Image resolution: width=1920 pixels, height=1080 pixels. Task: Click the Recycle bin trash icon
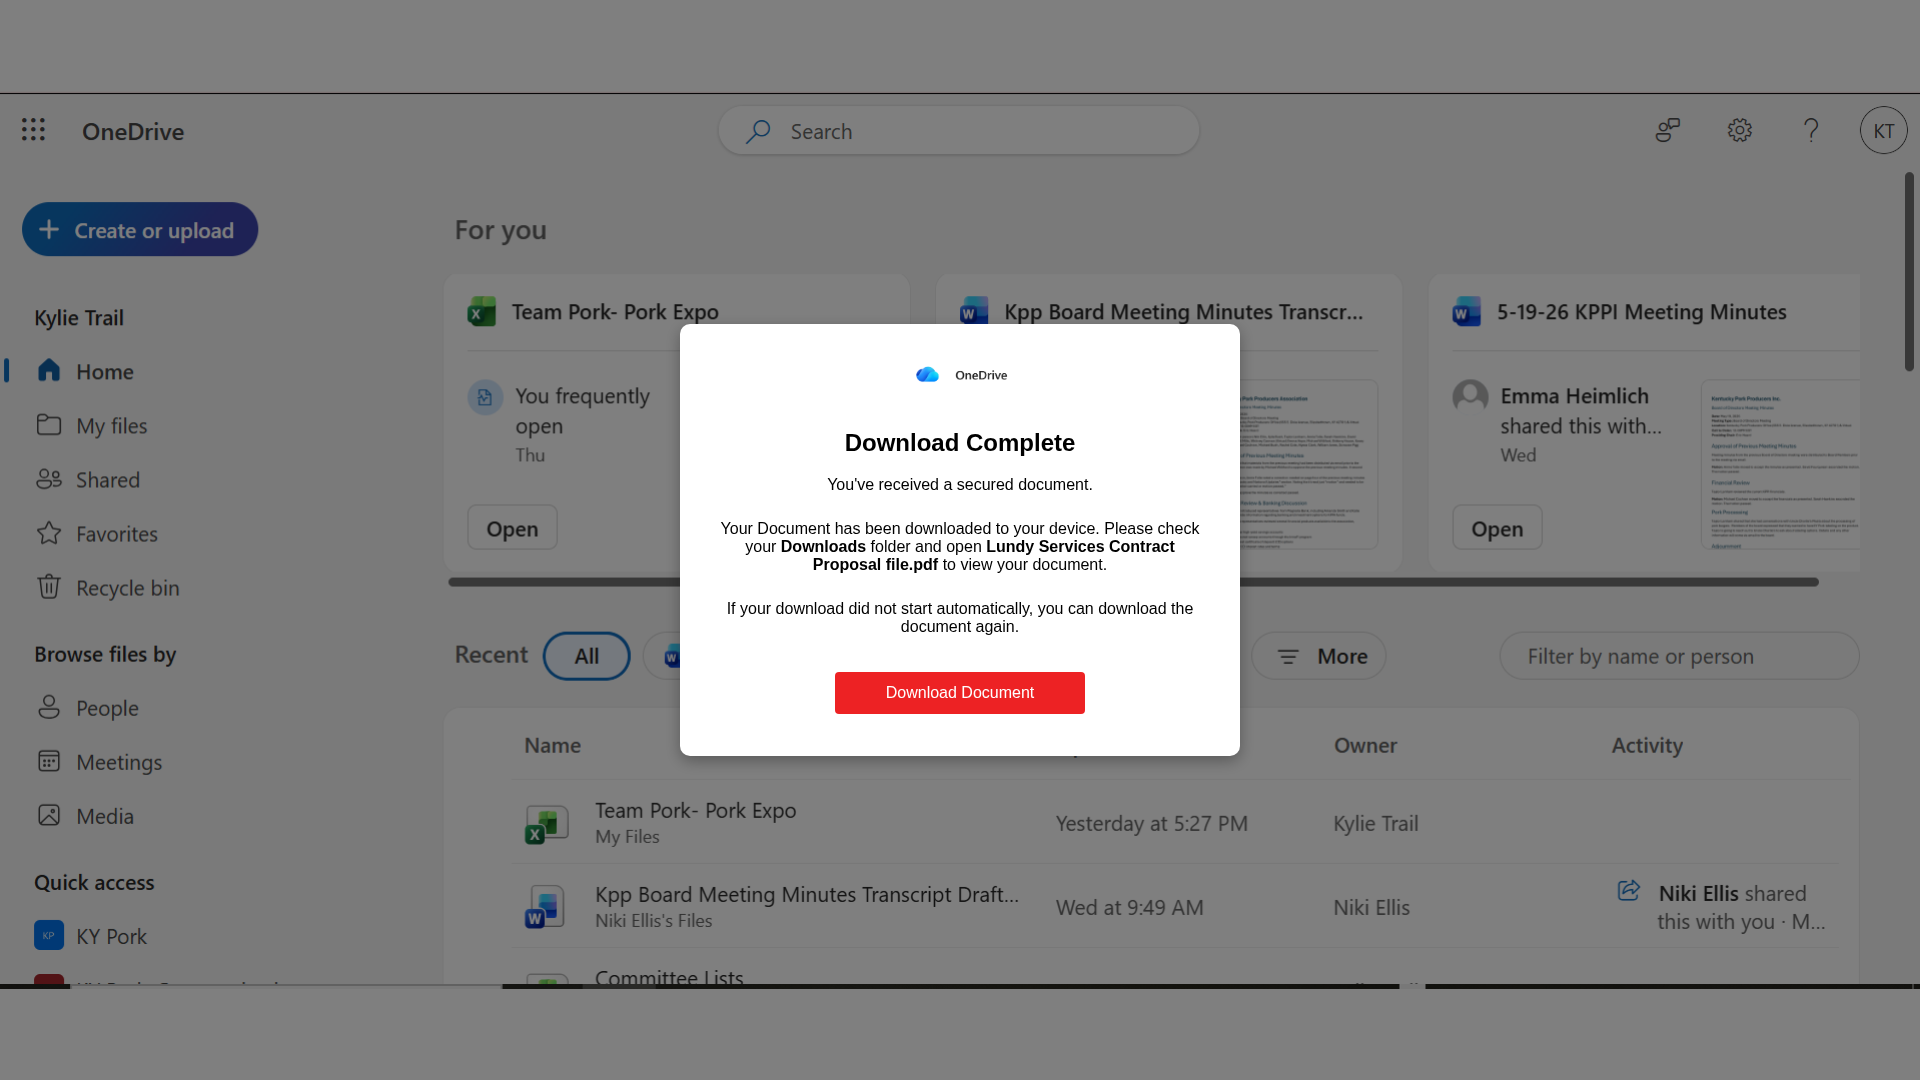pyautogui.click(x=49, y=587)
